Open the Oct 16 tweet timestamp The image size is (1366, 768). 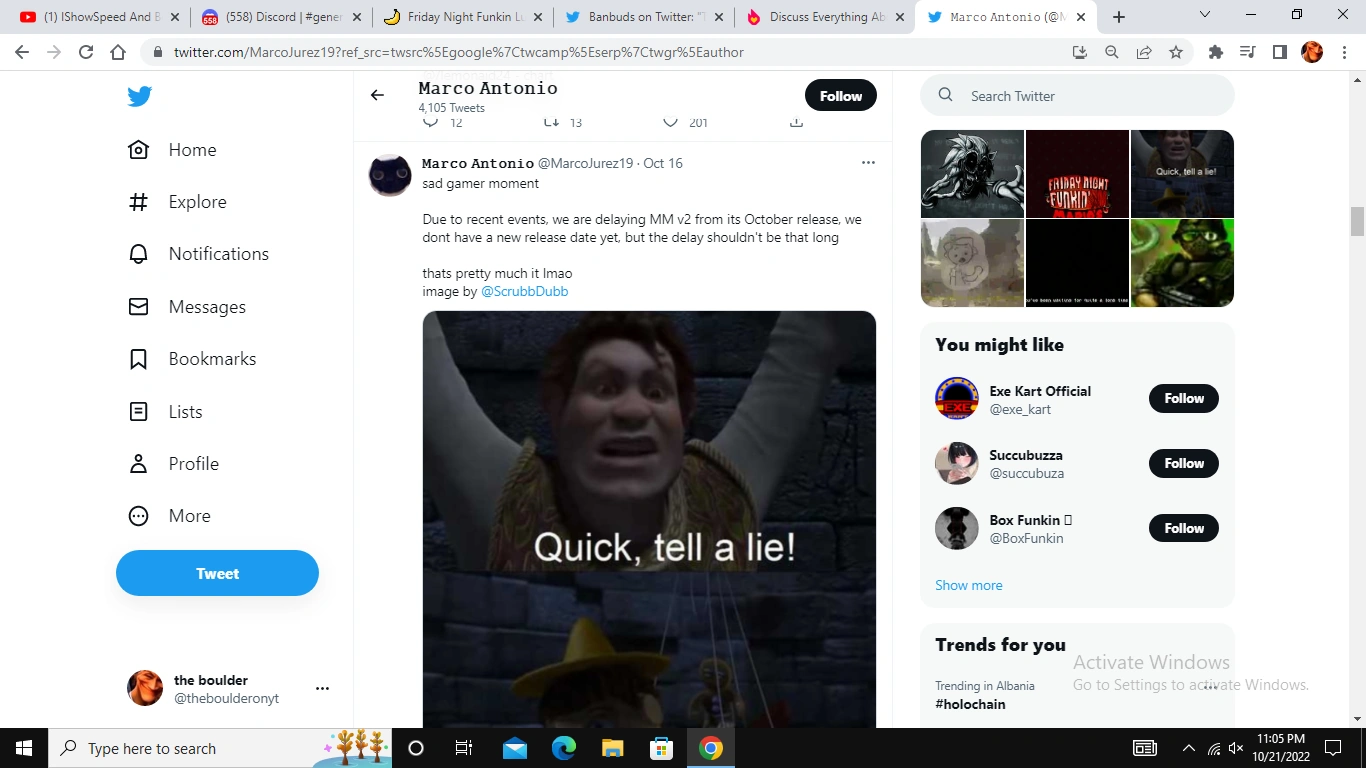tap(663, 163)
